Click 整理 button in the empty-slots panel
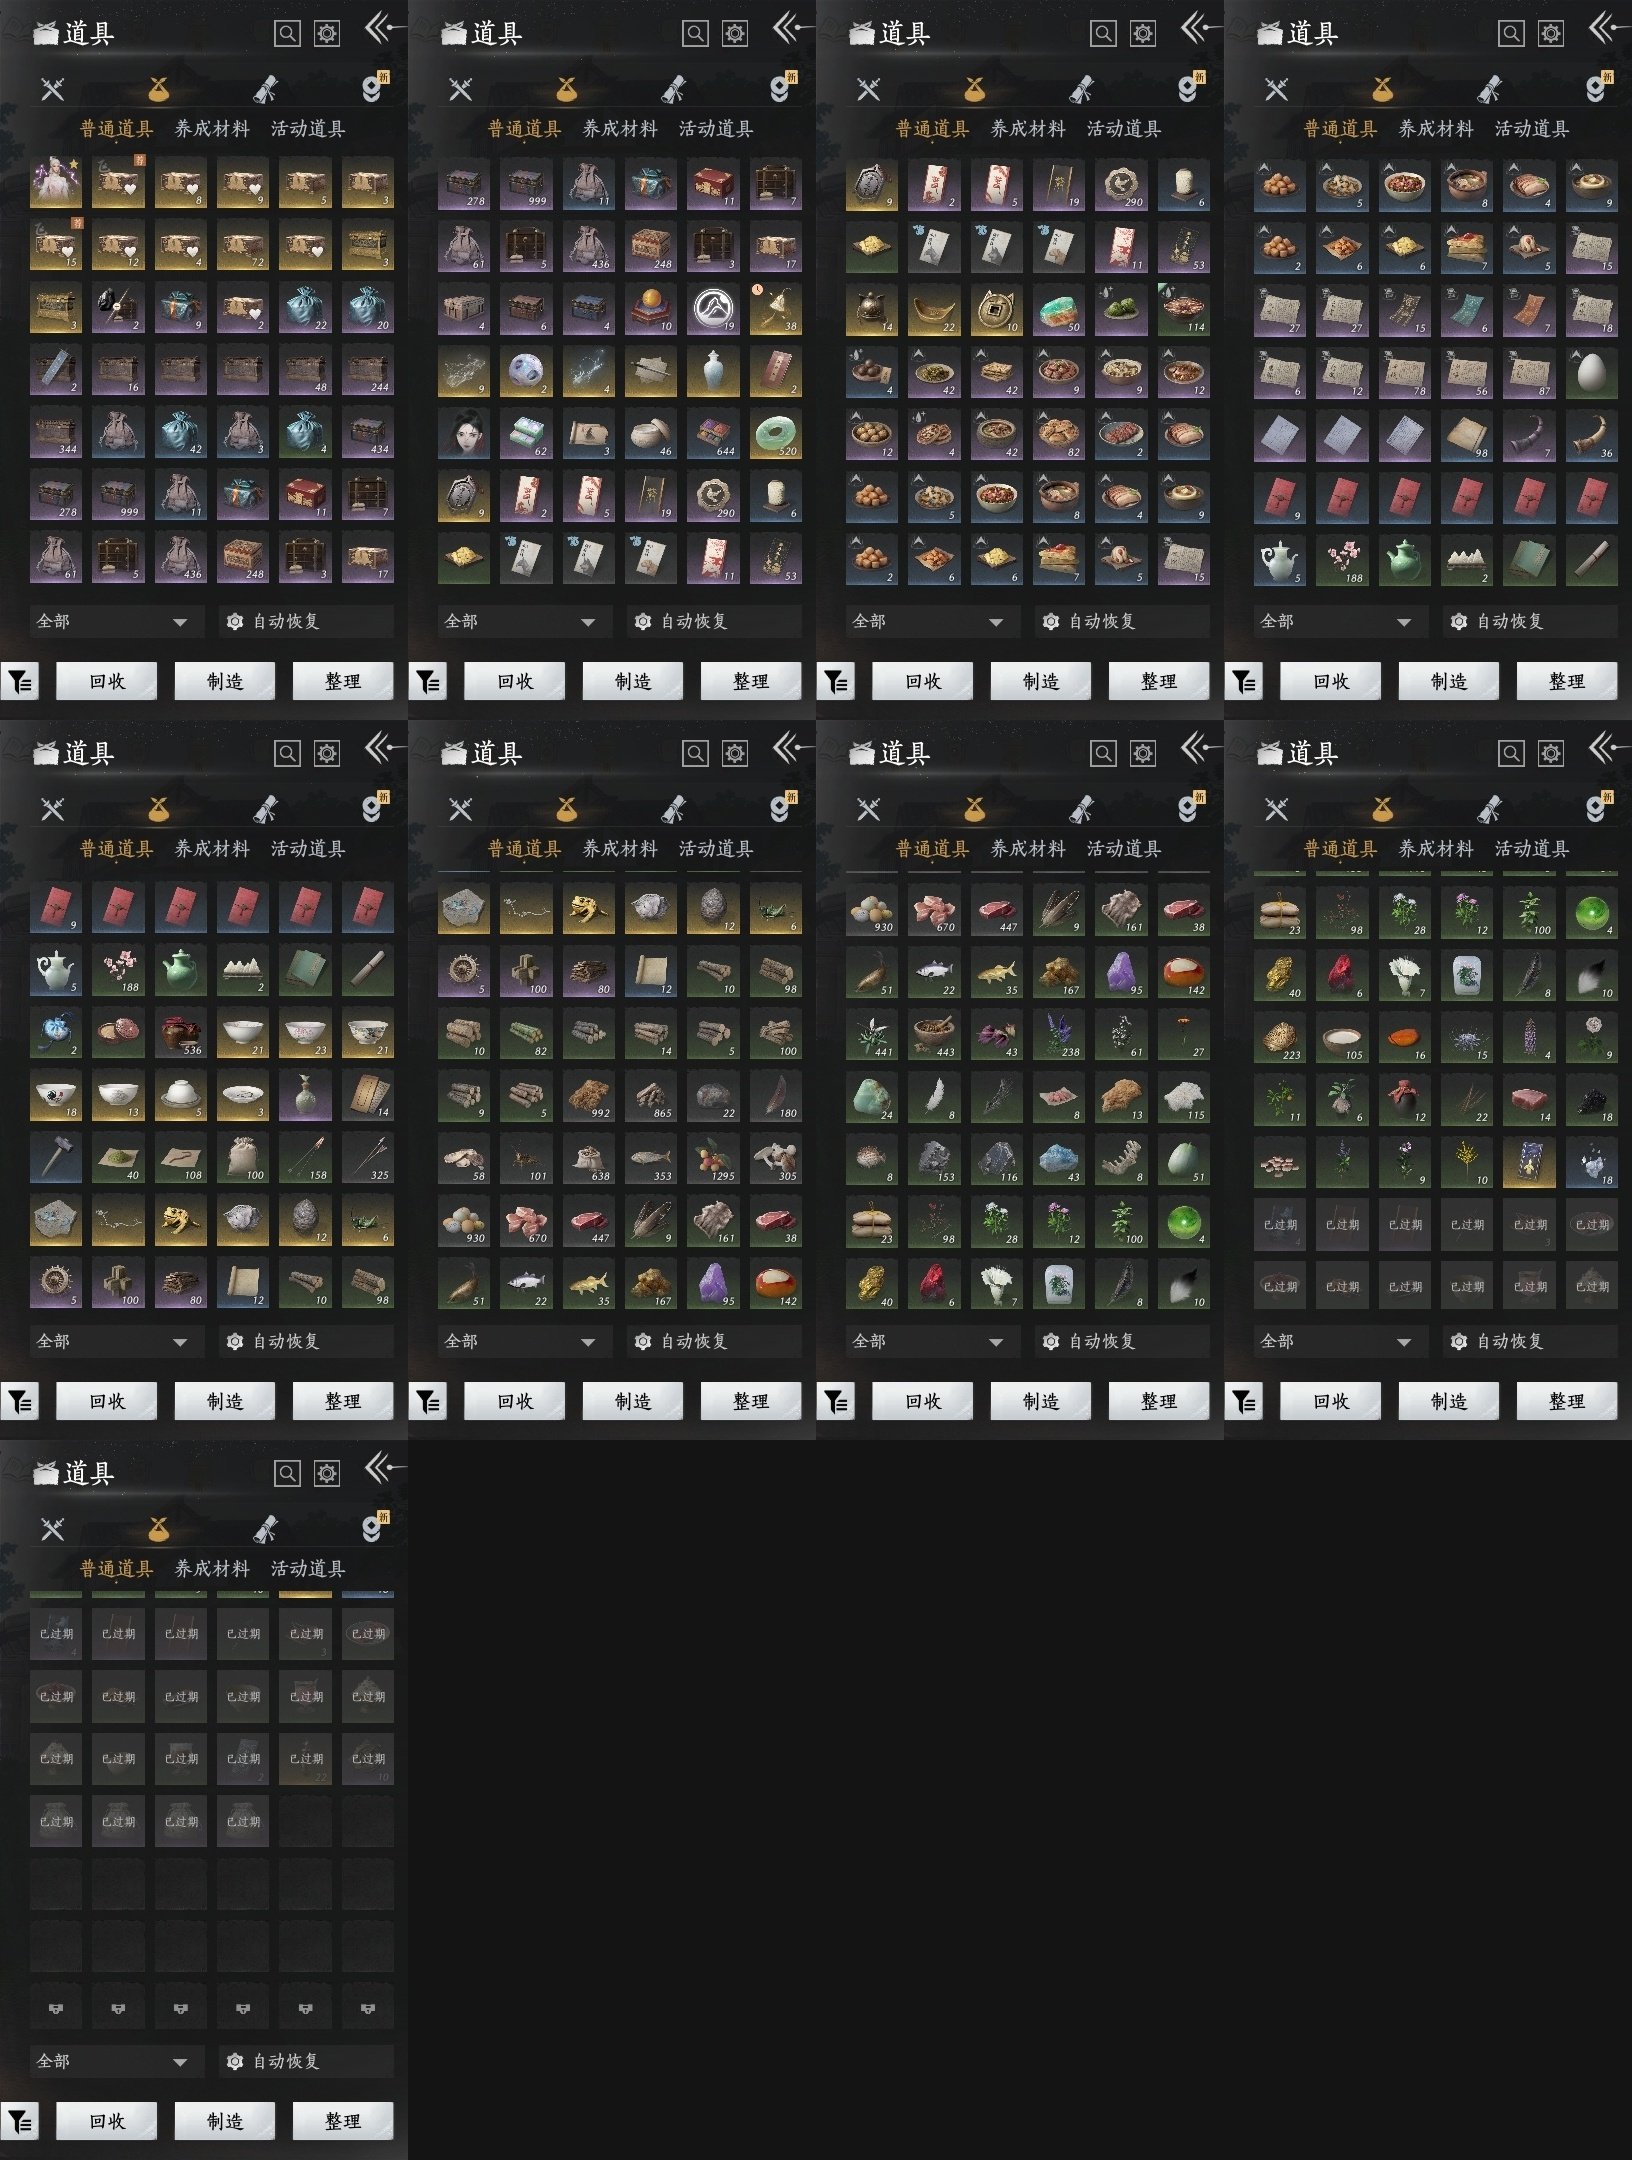The height and width of the screenshot is (2160, 1632). [343, 2120]
